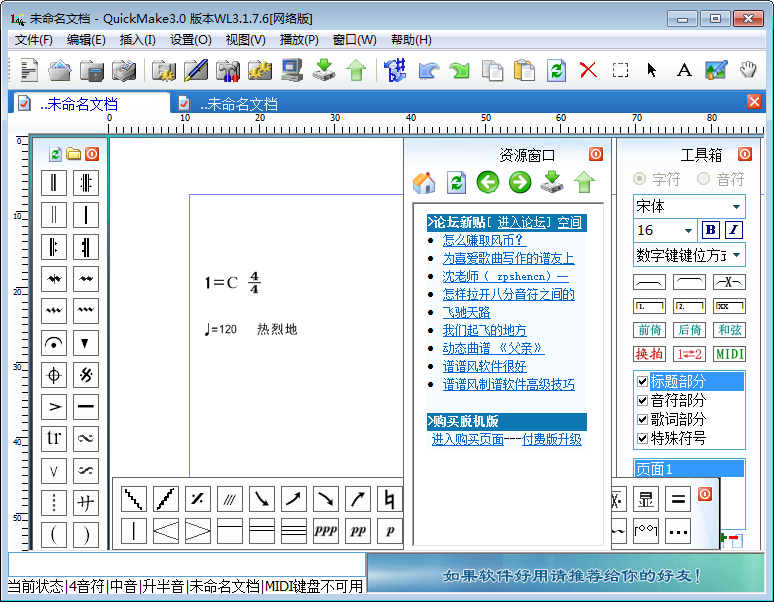
Task: Insert the crescendo hairpin symbol
Action: point(166,531)
